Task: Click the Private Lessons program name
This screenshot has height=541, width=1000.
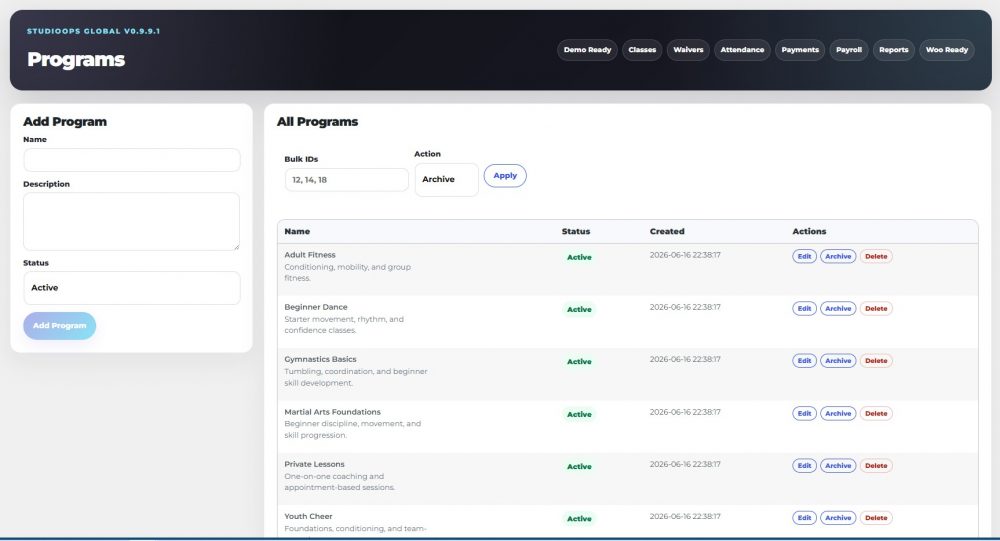Action: [314, 464]
